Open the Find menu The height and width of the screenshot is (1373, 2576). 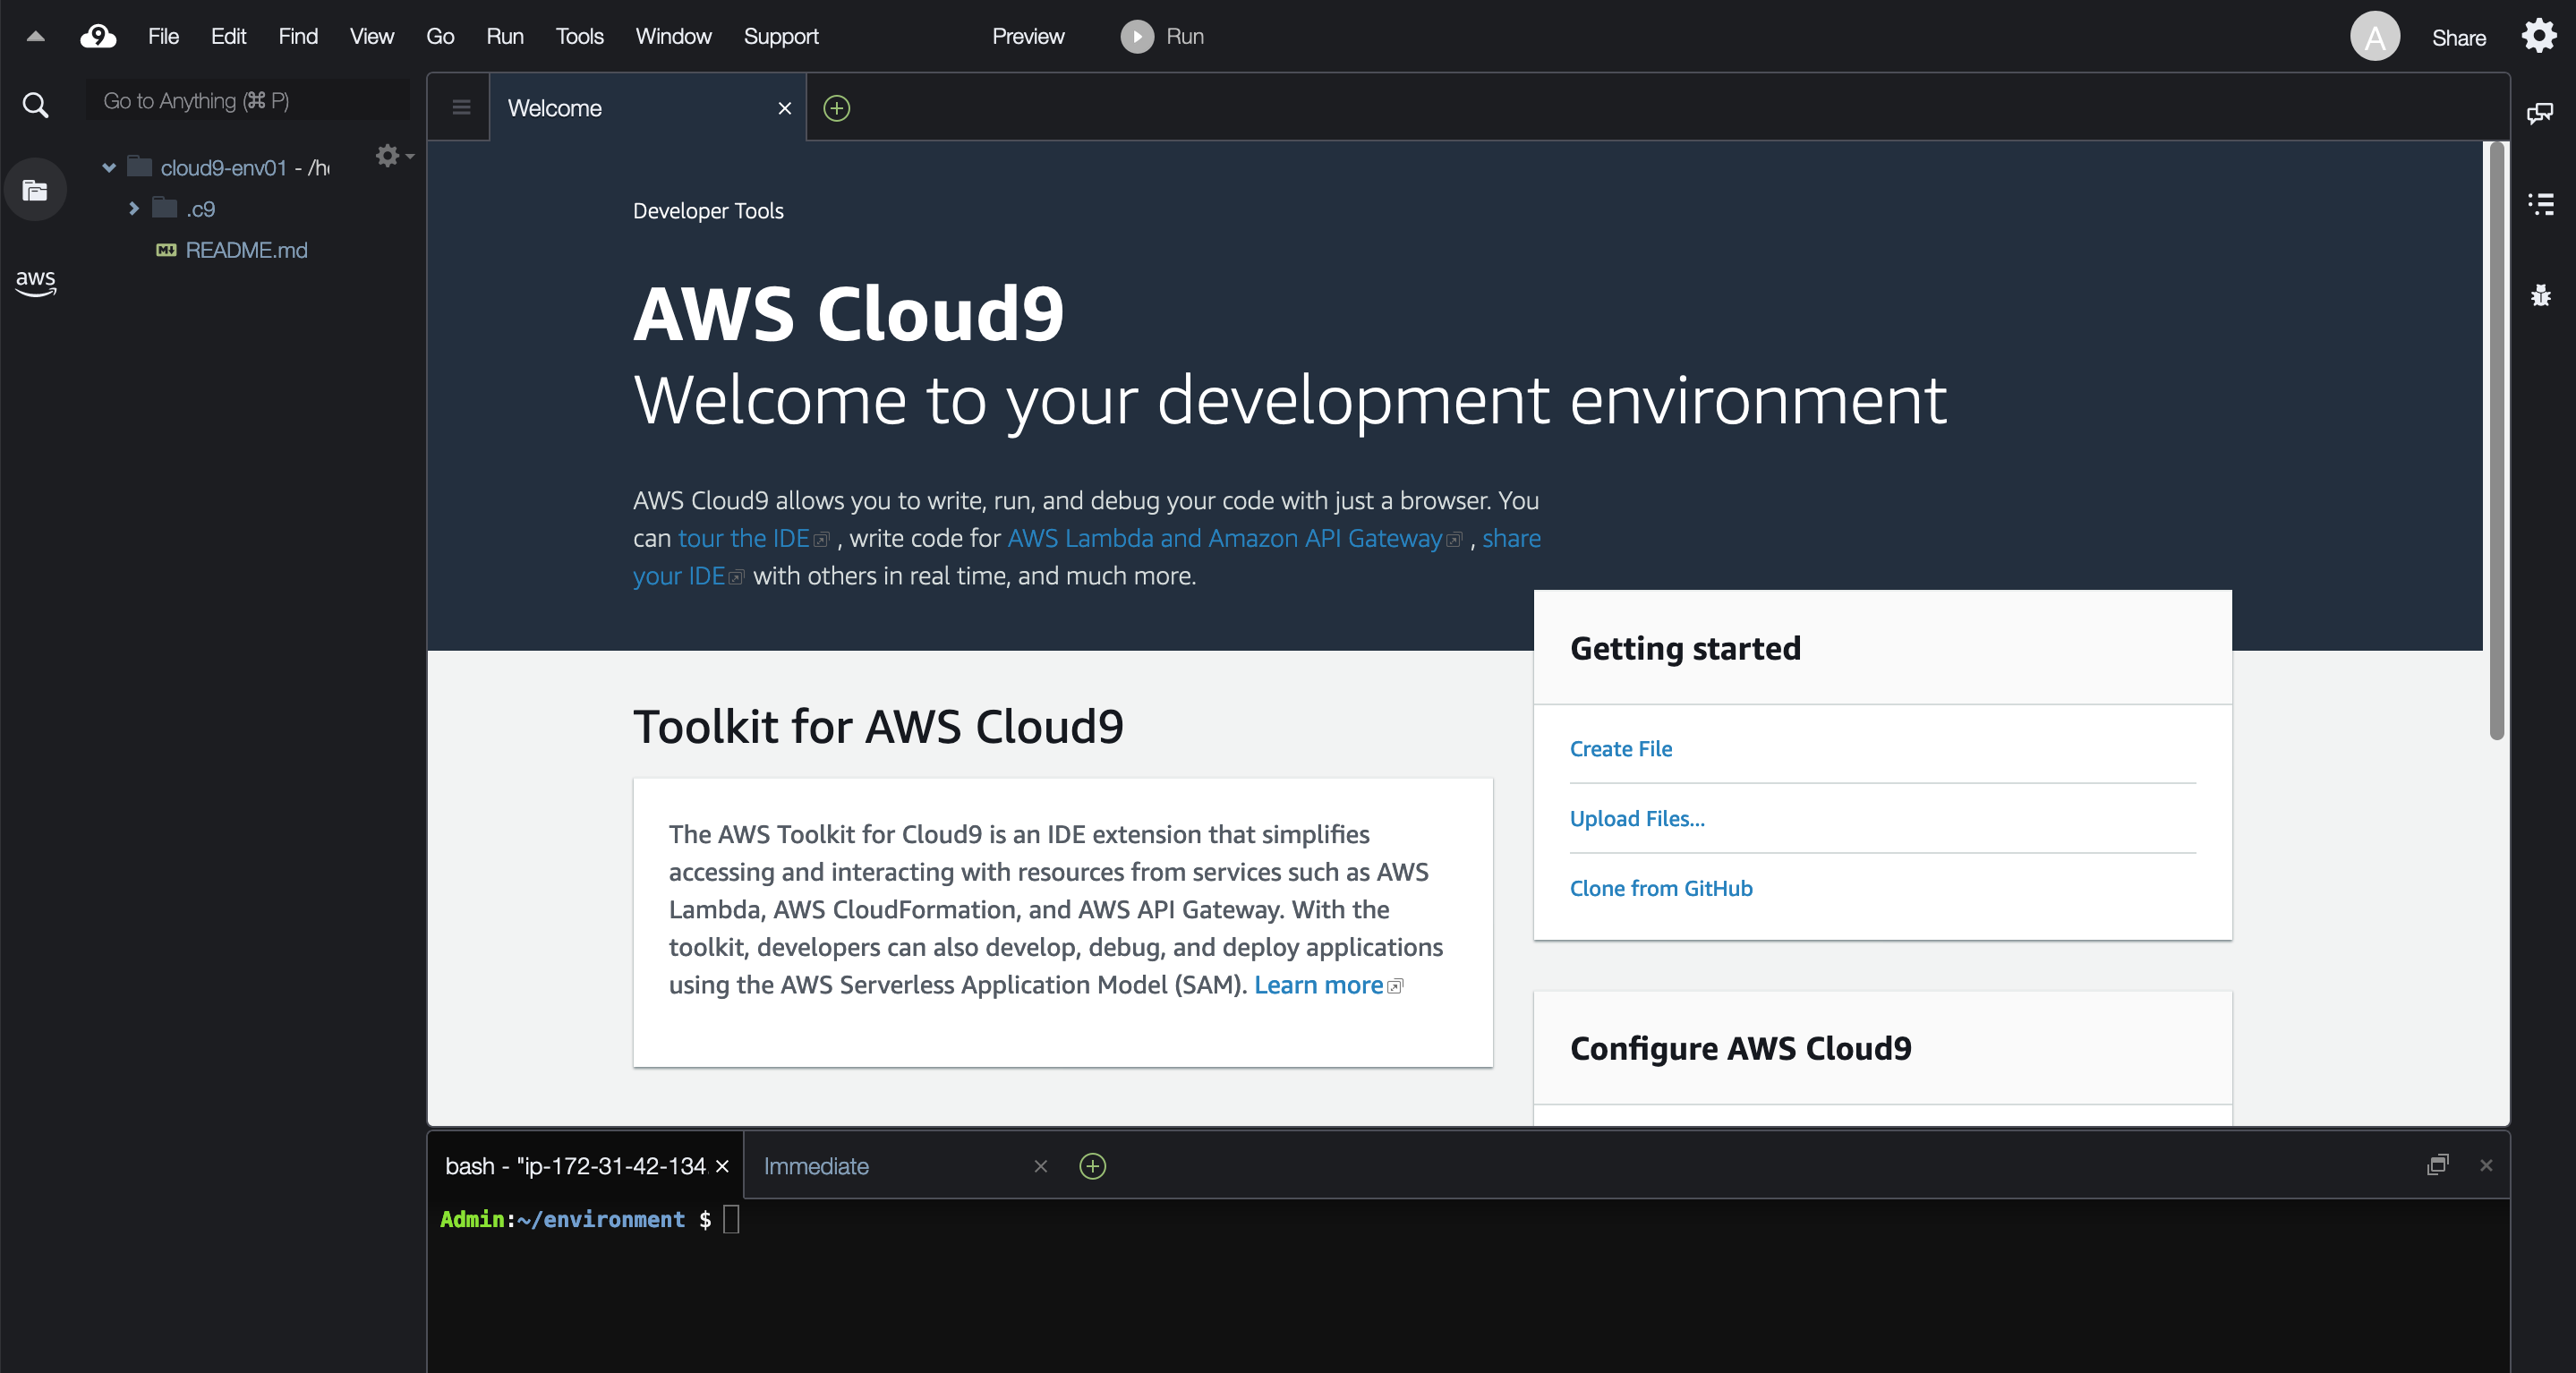tap(298, 37)
